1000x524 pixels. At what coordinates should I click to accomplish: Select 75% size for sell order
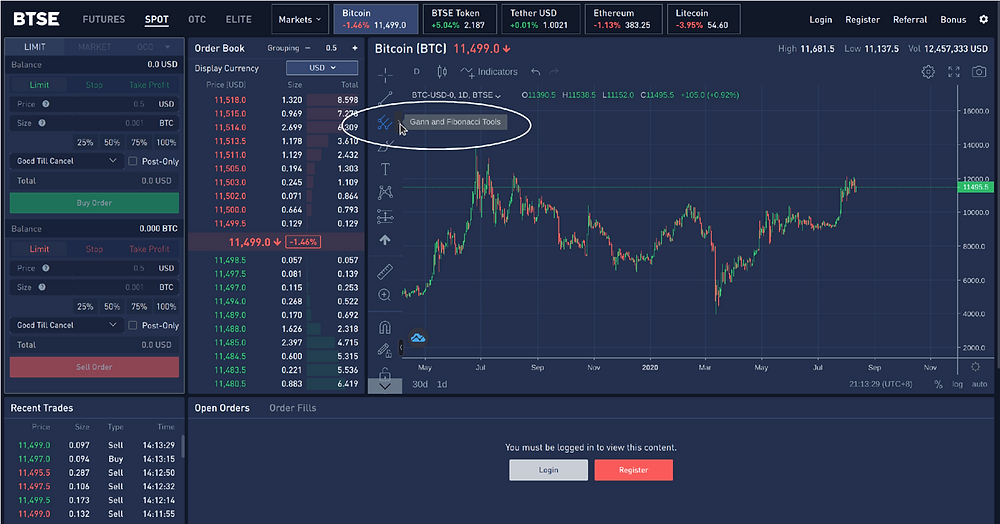tap(139, 306)
